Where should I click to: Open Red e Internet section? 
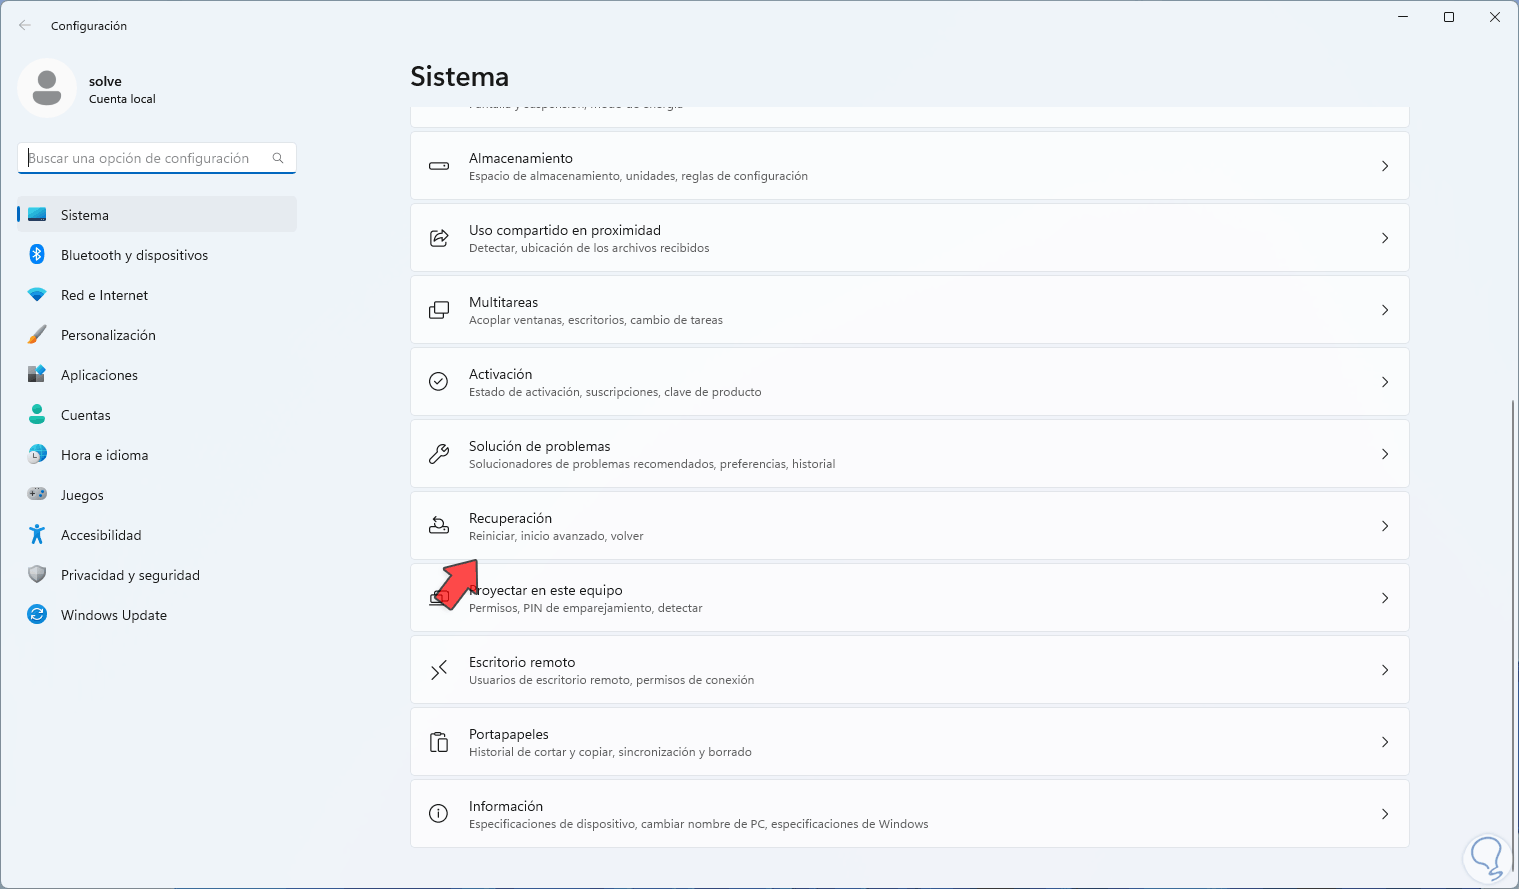click(x=104, y=295)
